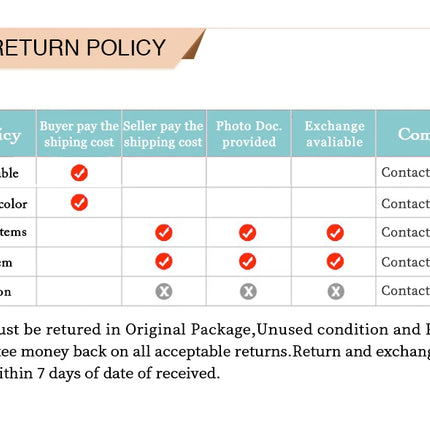Click the gray X under Seller pay the shipping cost
430x430 pixels.
164,291
